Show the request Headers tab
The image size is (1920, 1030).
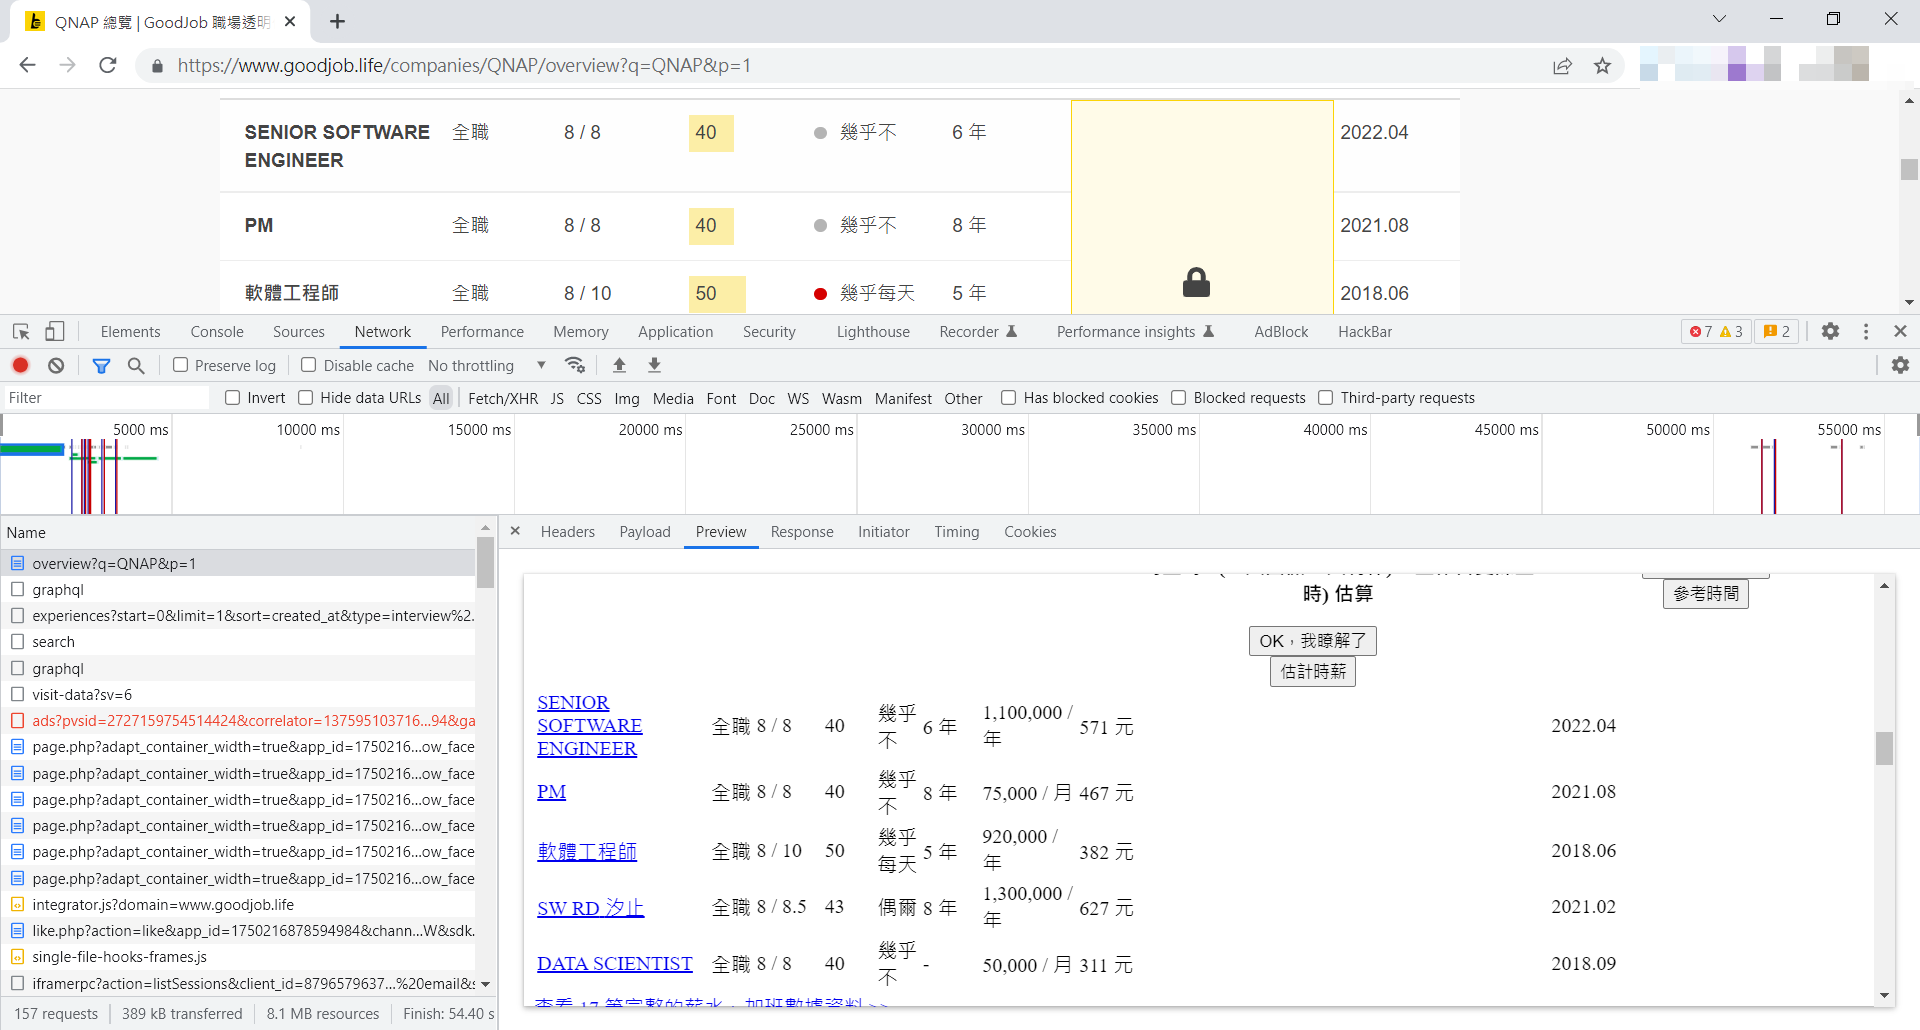(x=568, y=532)
